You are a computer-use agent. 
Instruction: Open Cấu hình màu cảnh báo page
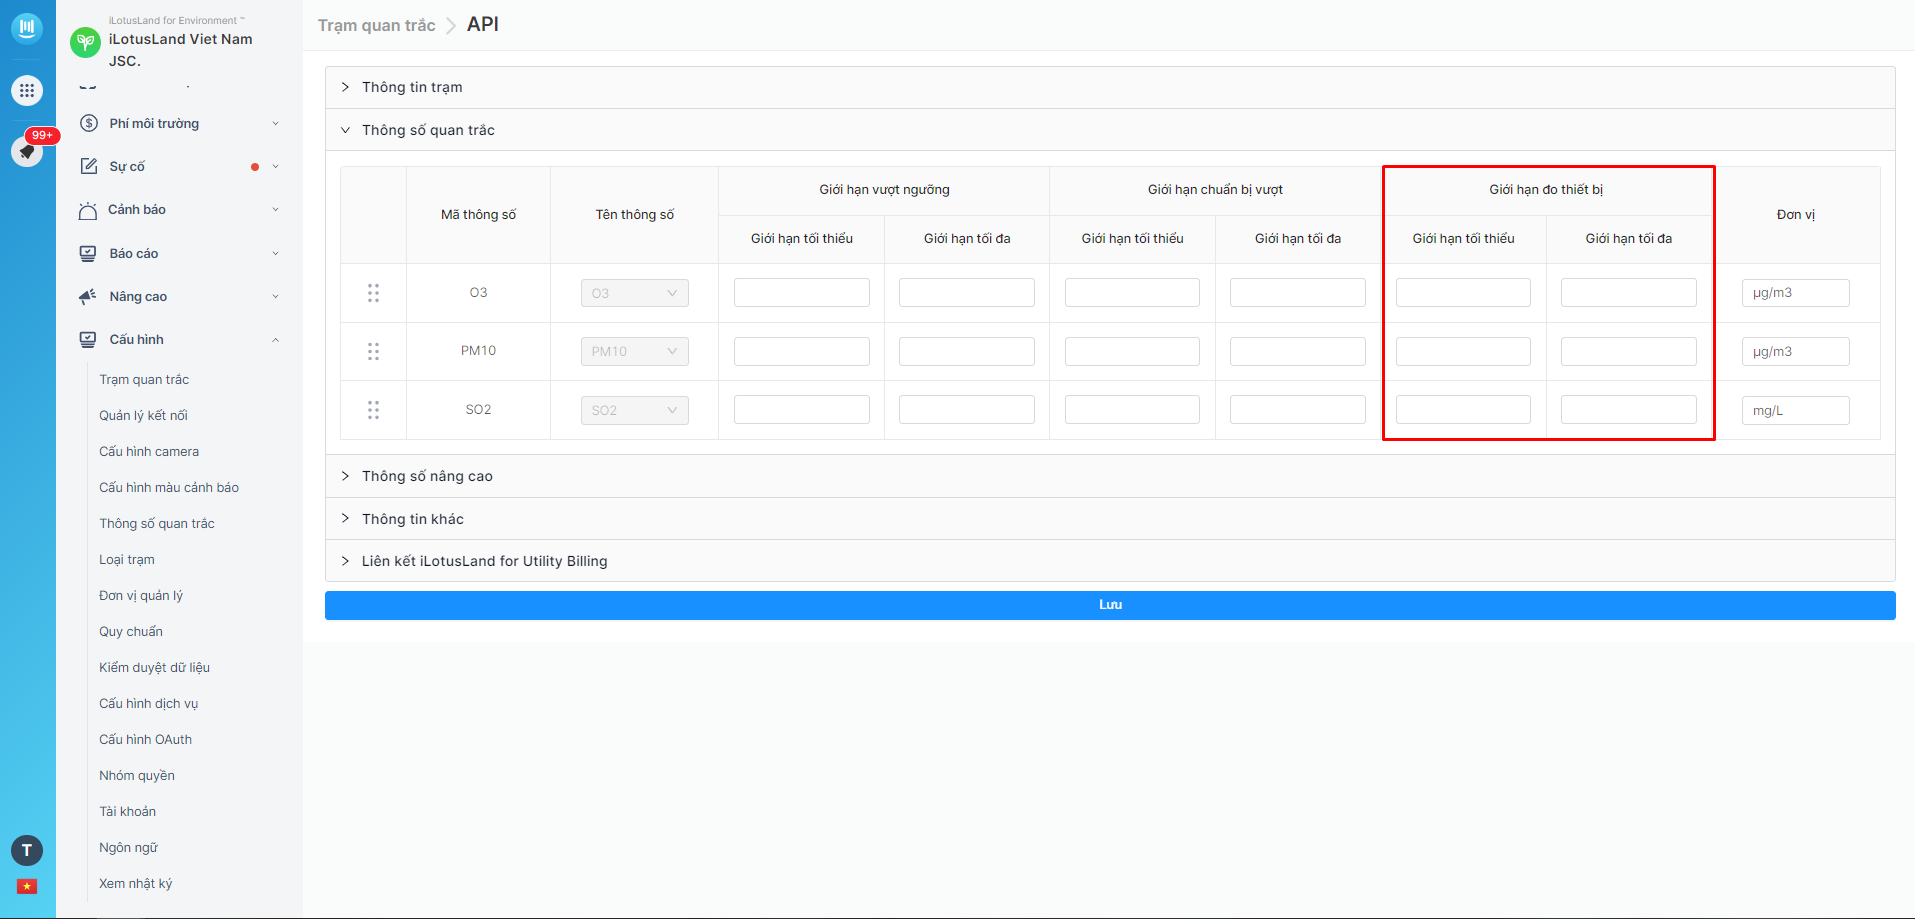point(169,488)
